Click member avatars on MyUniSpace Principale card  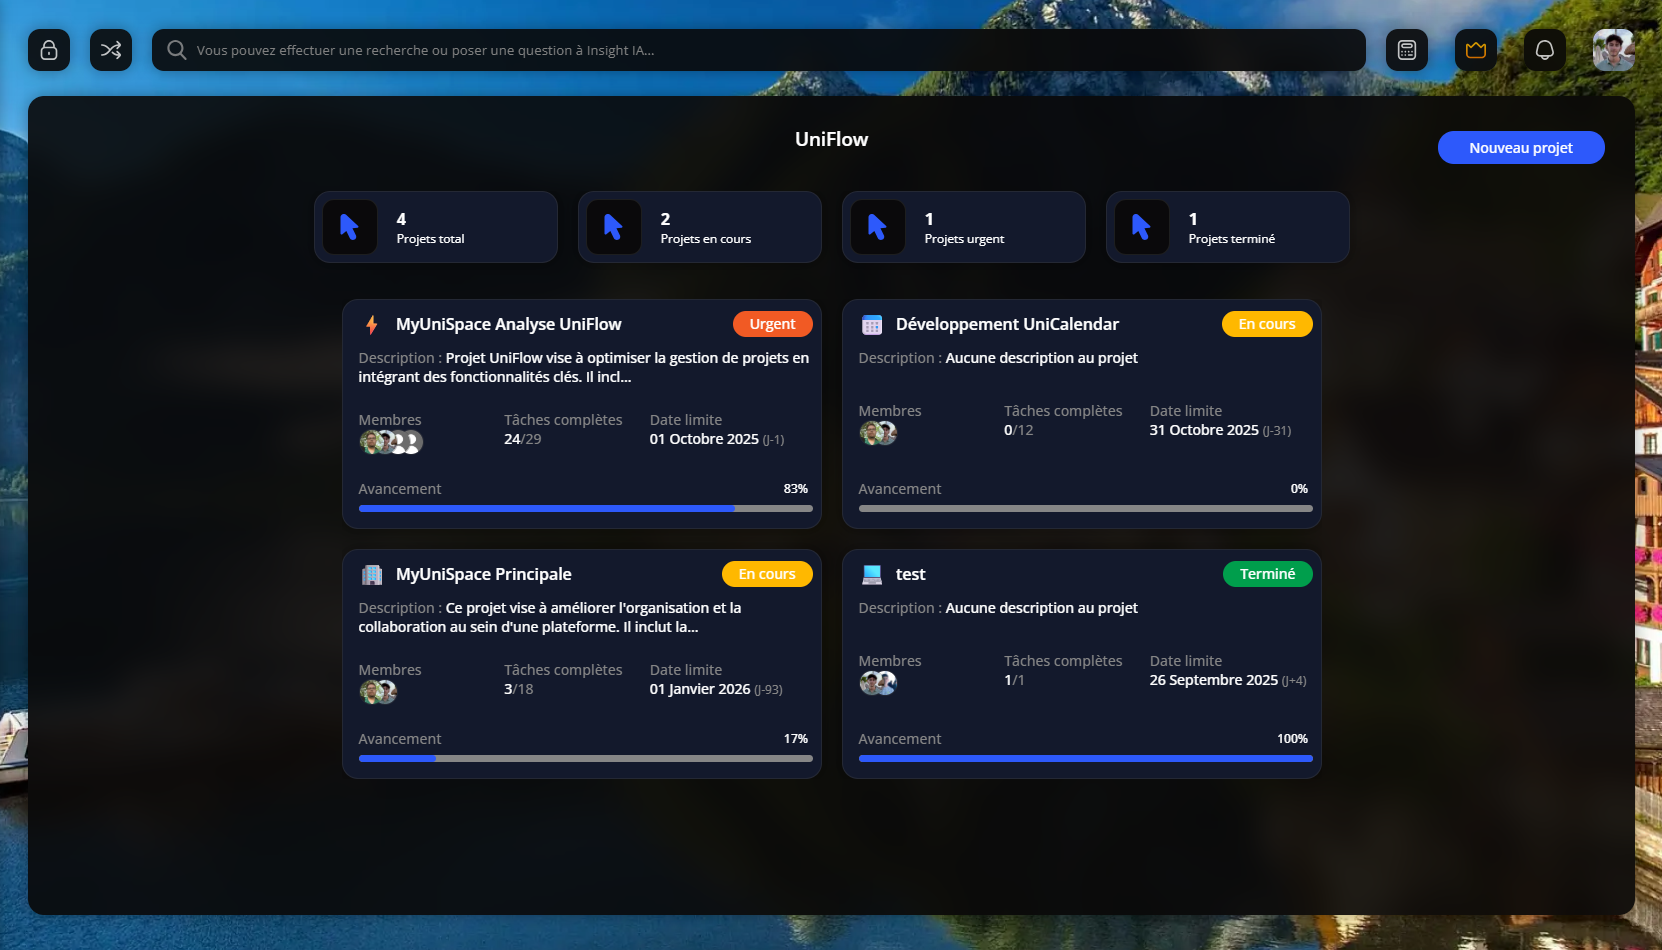point(378,692)
